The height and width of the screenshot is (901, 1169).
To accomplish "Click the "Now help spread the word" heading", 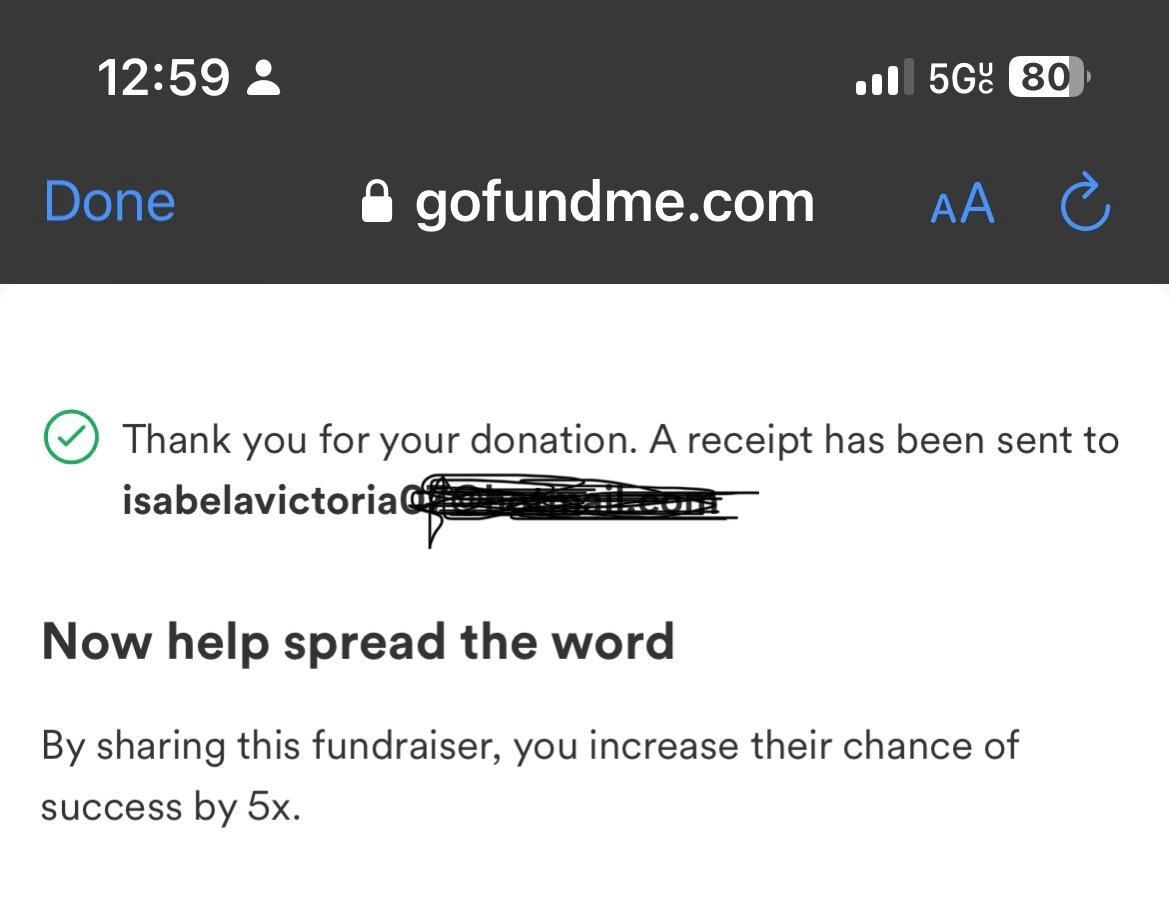I will pos(358,641).
